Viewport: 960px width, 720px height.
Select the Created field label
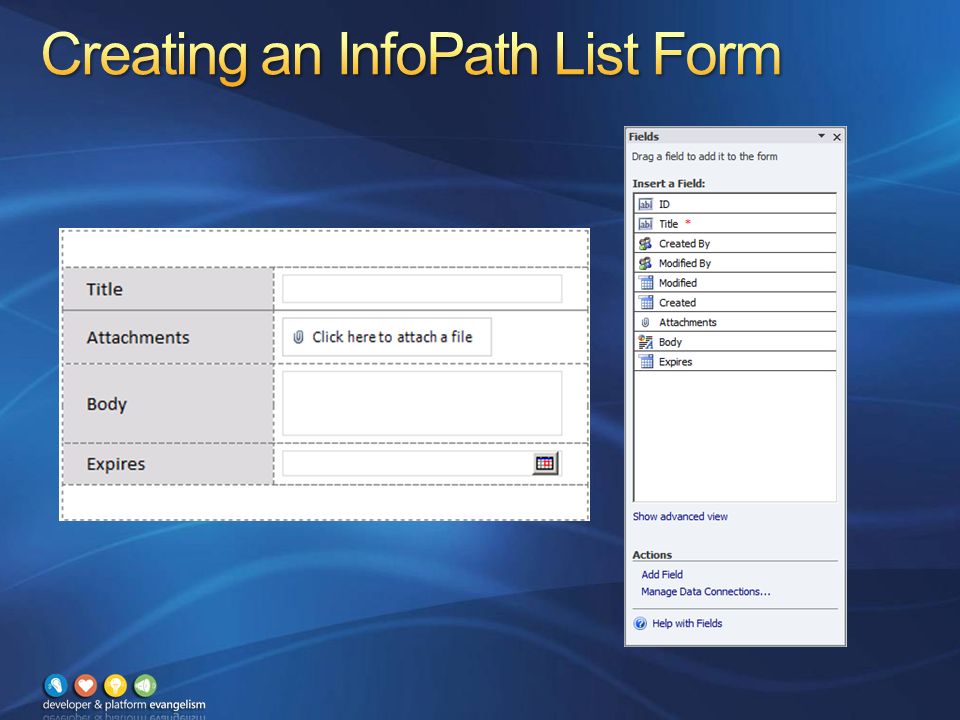677,302
